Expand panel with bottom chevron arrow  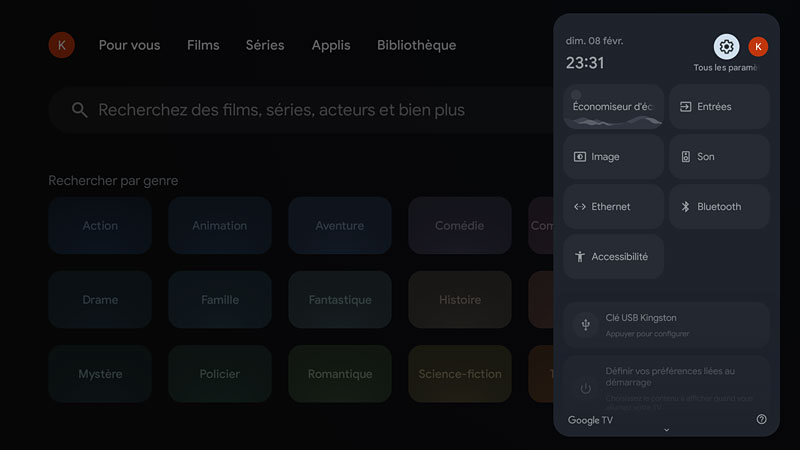[x=667, y=430]
